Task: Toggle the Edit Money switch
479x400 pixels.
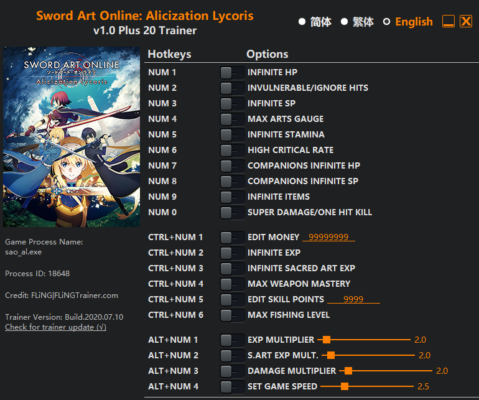Action: pos(232,237)
